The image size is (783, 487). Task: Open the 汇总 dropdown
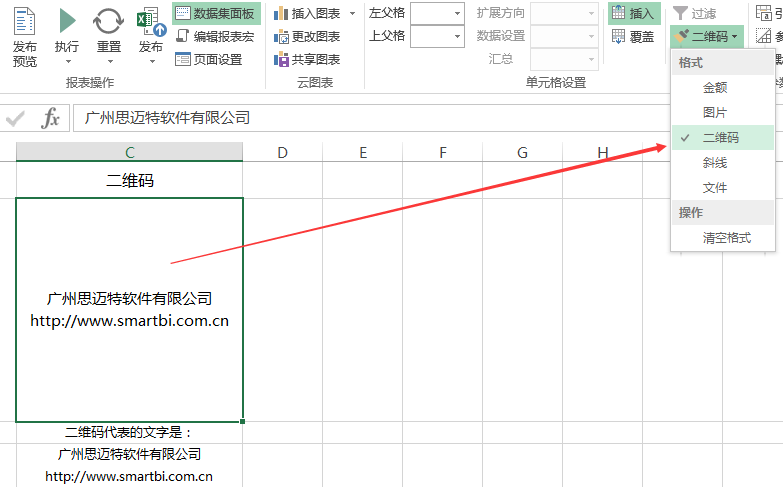coord(564,59)
